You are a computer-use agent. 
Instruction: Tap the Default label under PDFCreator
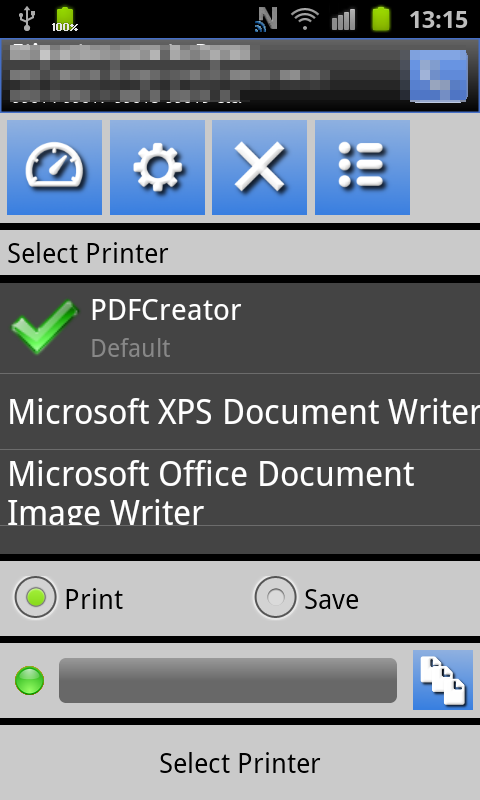[131, 348]
